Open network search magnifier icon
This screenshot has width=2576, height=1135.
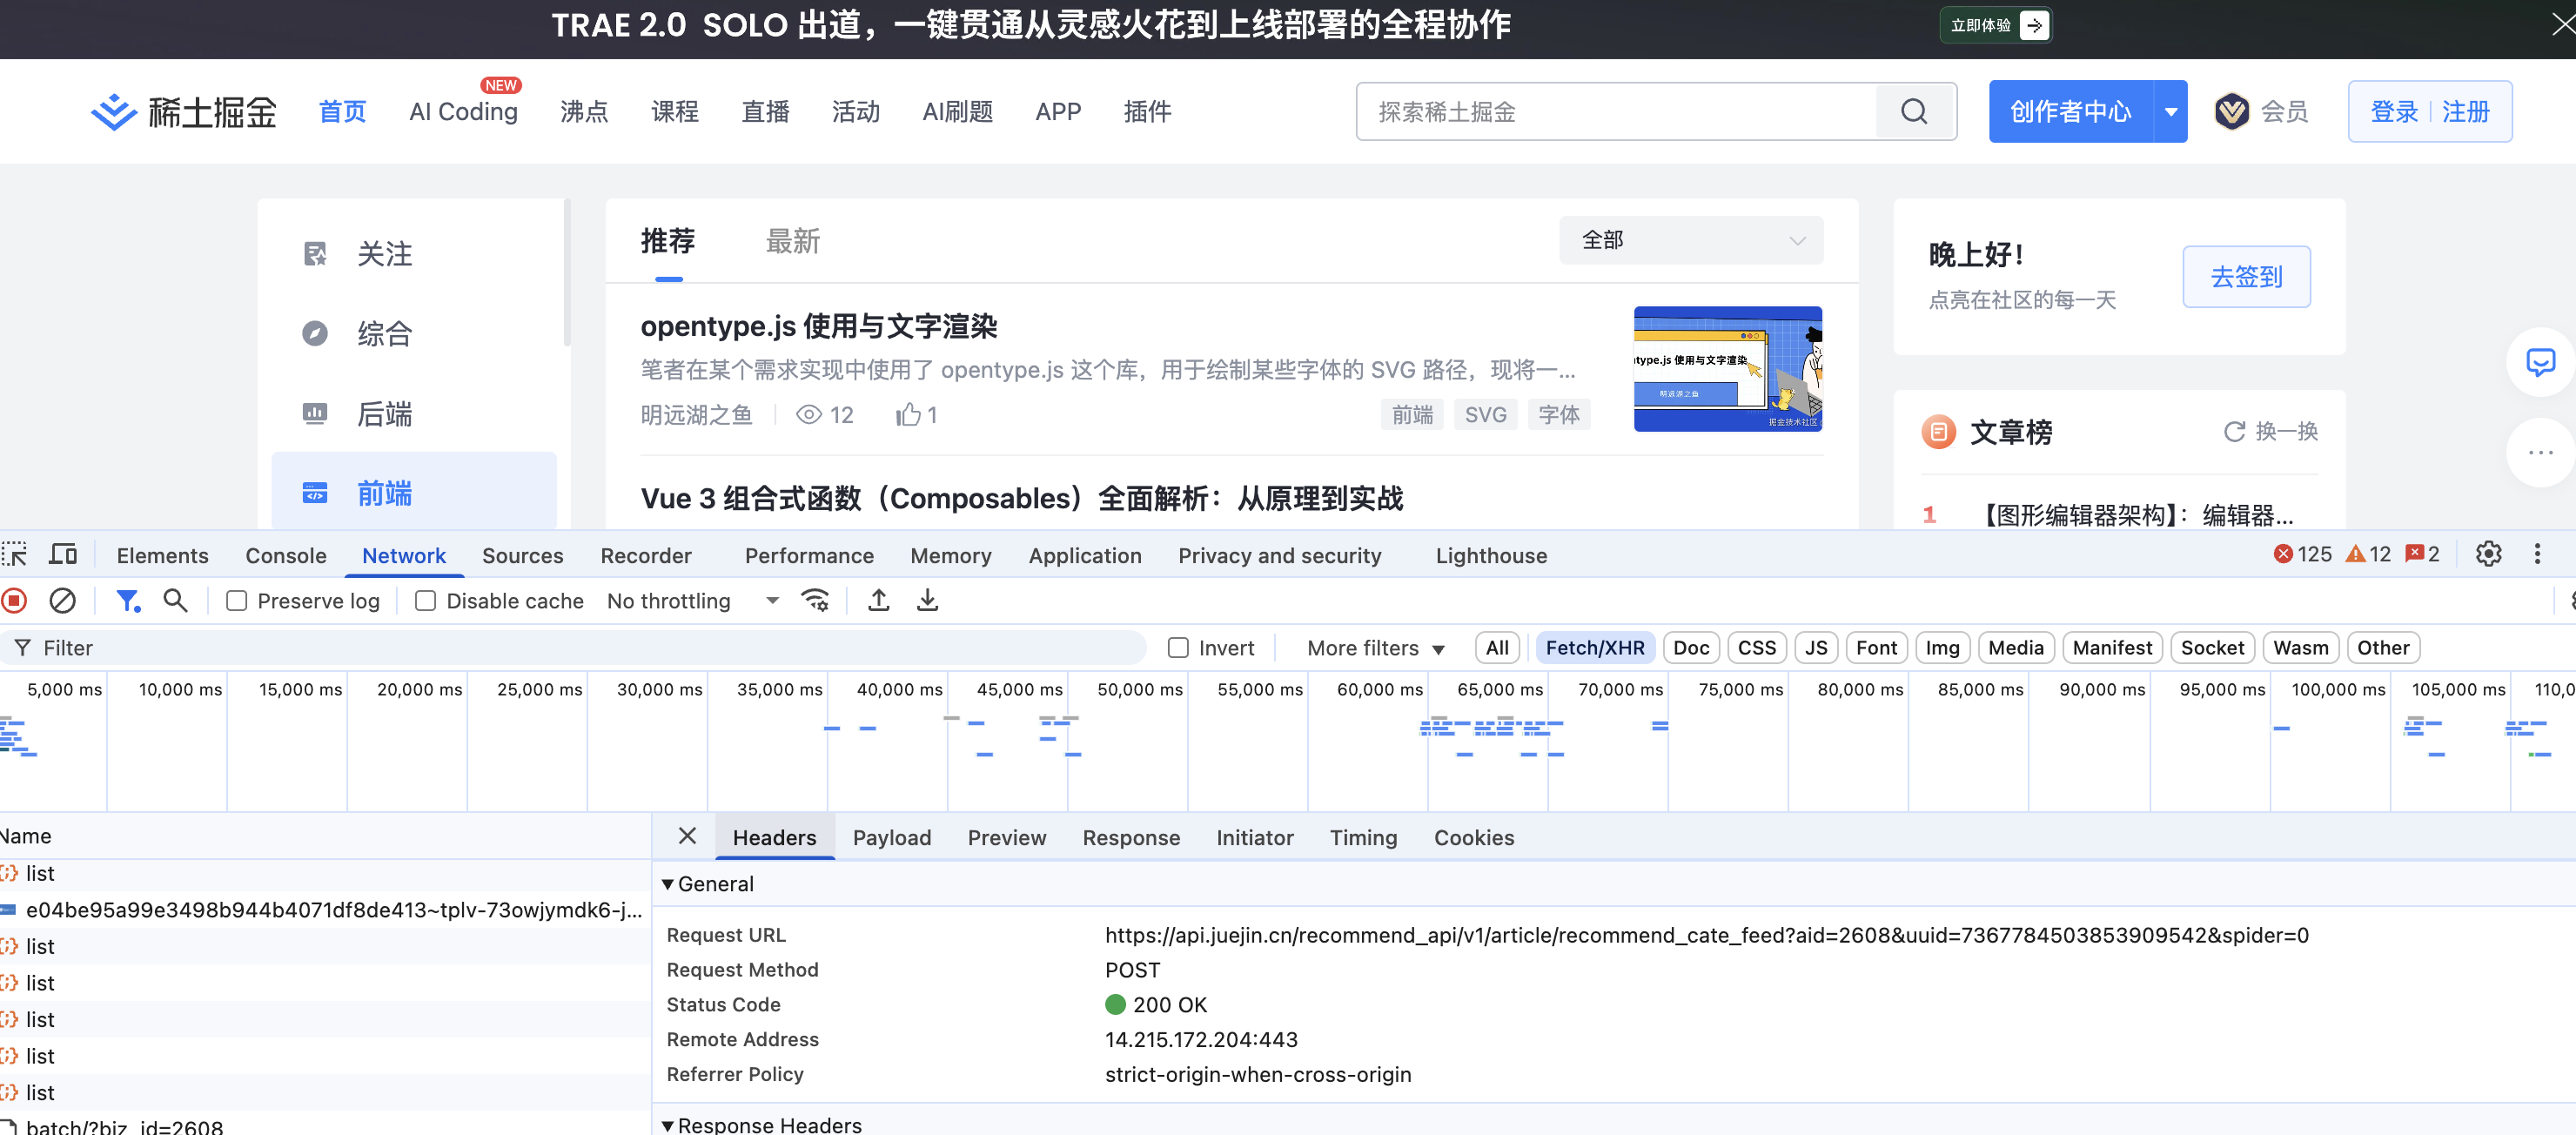[x=175, y=600]
